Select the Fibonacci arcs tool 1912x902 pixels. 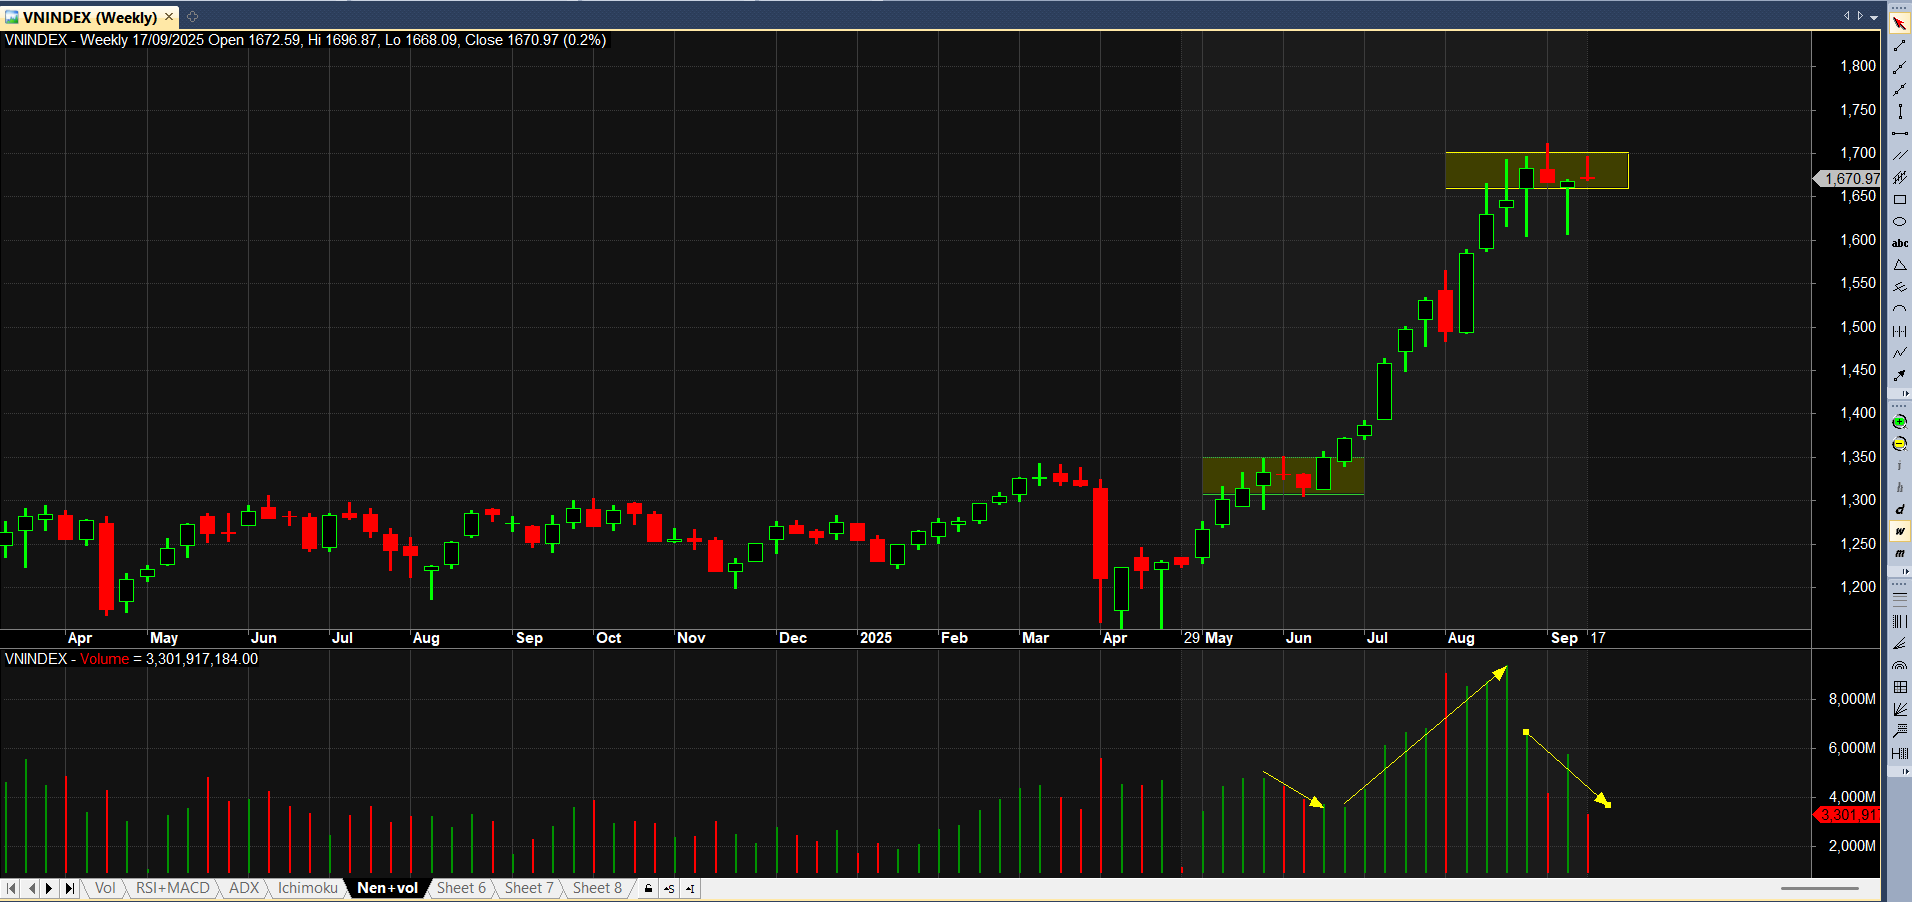[1900, 665]
